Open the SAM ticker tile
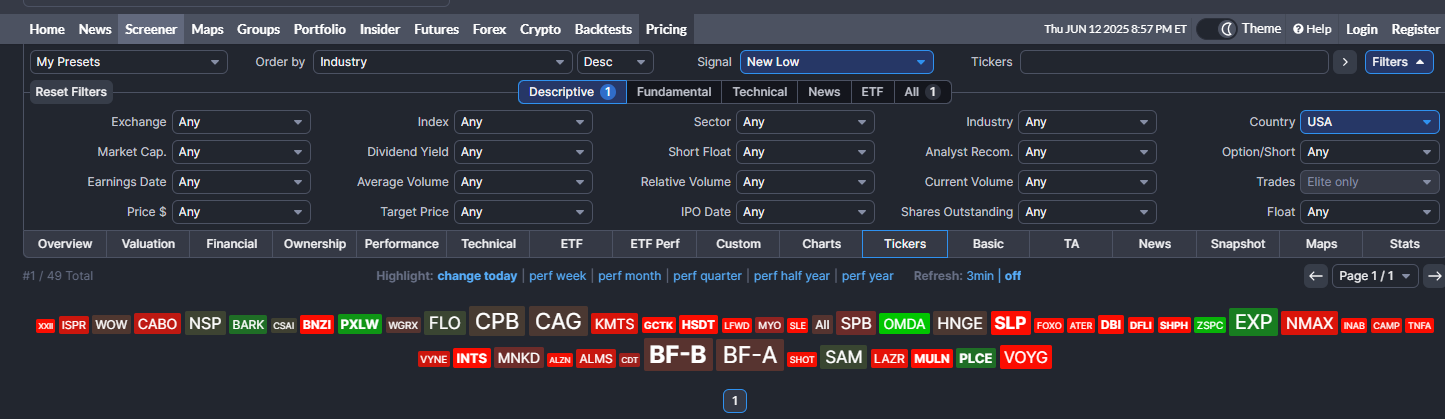 click(843, 357)
